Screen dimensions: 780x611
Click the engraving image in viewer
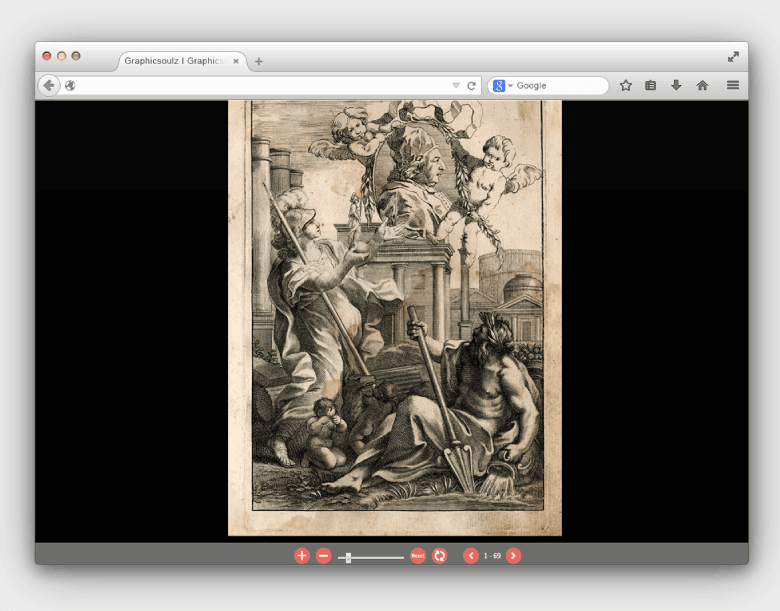tap(395, 318)
